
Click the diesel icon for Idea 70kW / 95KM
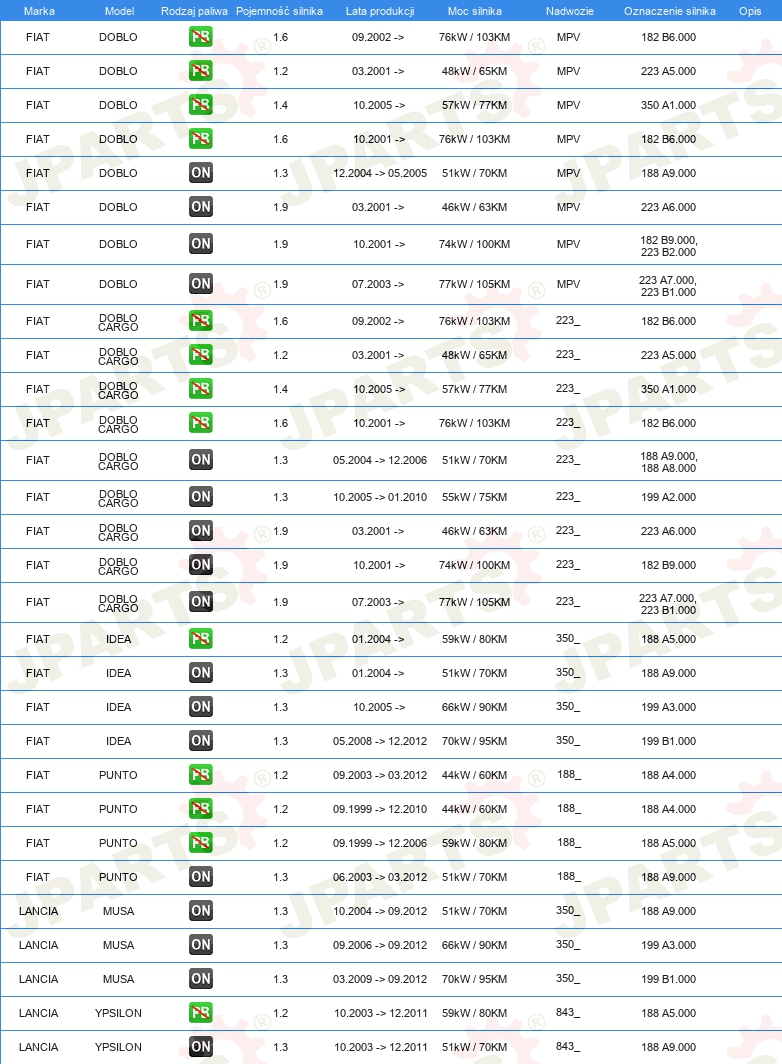point(200,740)
